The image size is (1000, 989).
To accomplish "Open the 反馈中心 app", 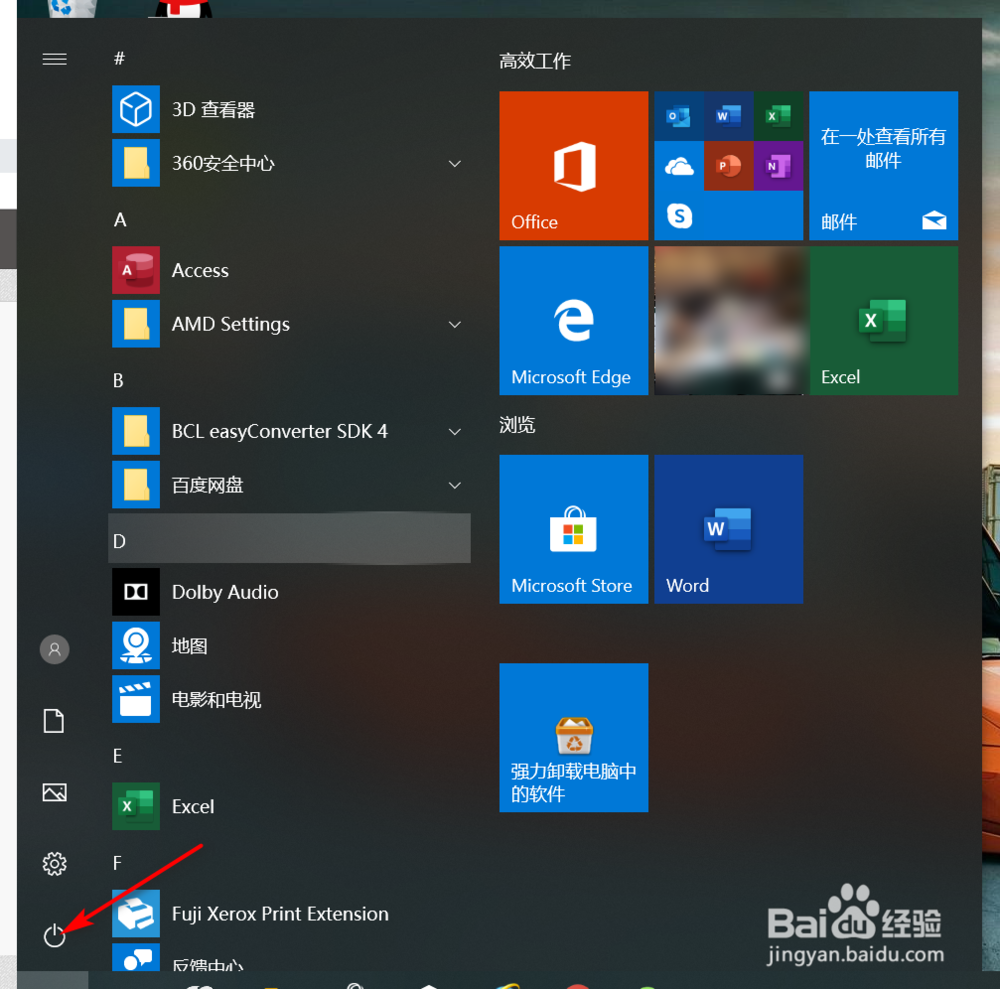I will [290, 957].
